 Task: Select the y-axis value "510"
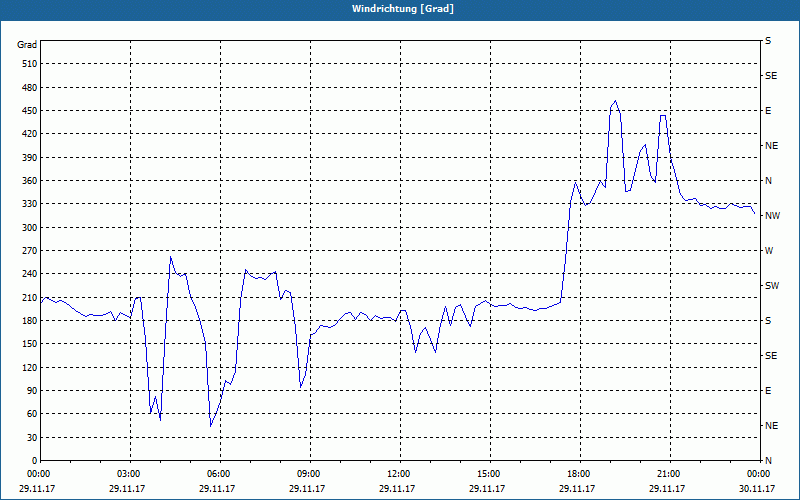pos(30,64)
